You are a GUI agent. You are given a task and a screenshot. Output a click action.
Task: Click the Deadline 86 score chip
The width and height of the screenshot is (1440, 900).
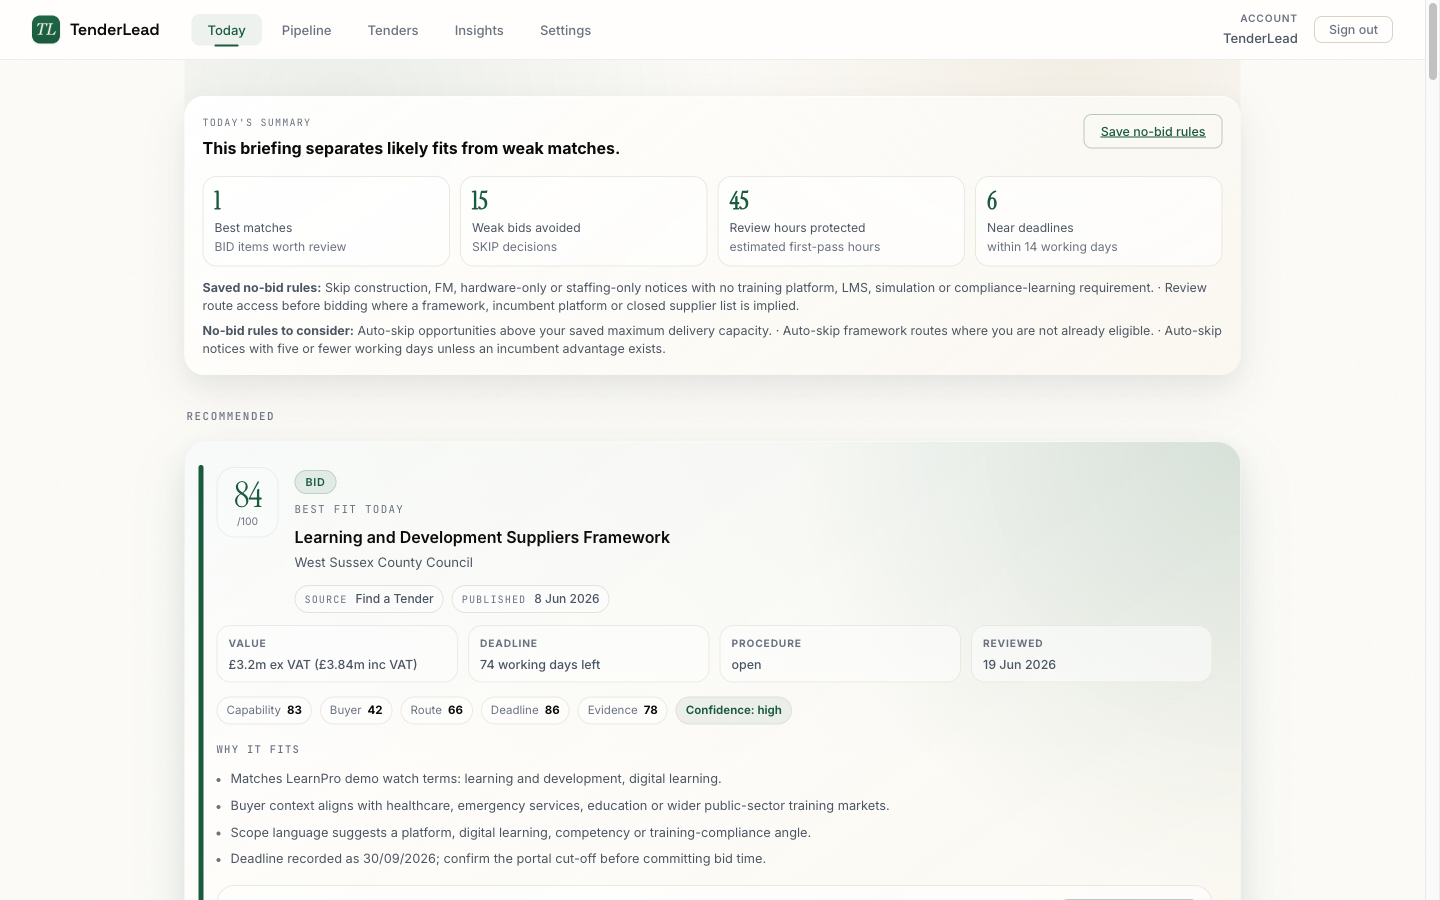point(525,710)
